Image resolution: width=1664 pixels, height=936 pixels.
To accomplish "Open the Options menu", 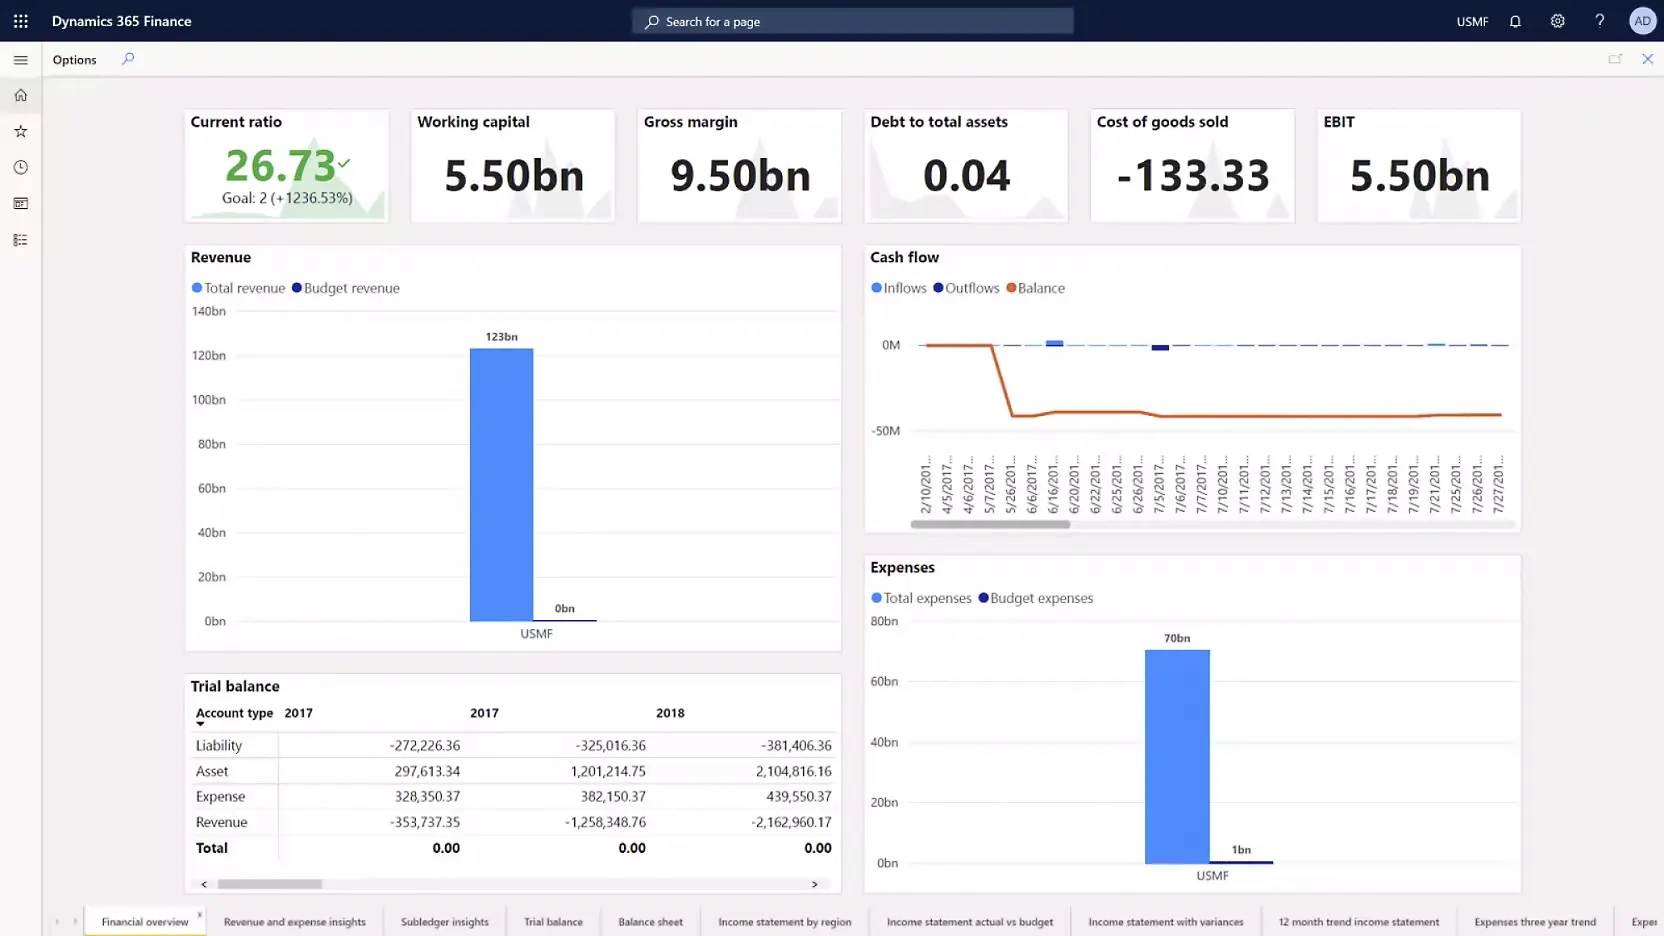I will click(x=75, y=60).
